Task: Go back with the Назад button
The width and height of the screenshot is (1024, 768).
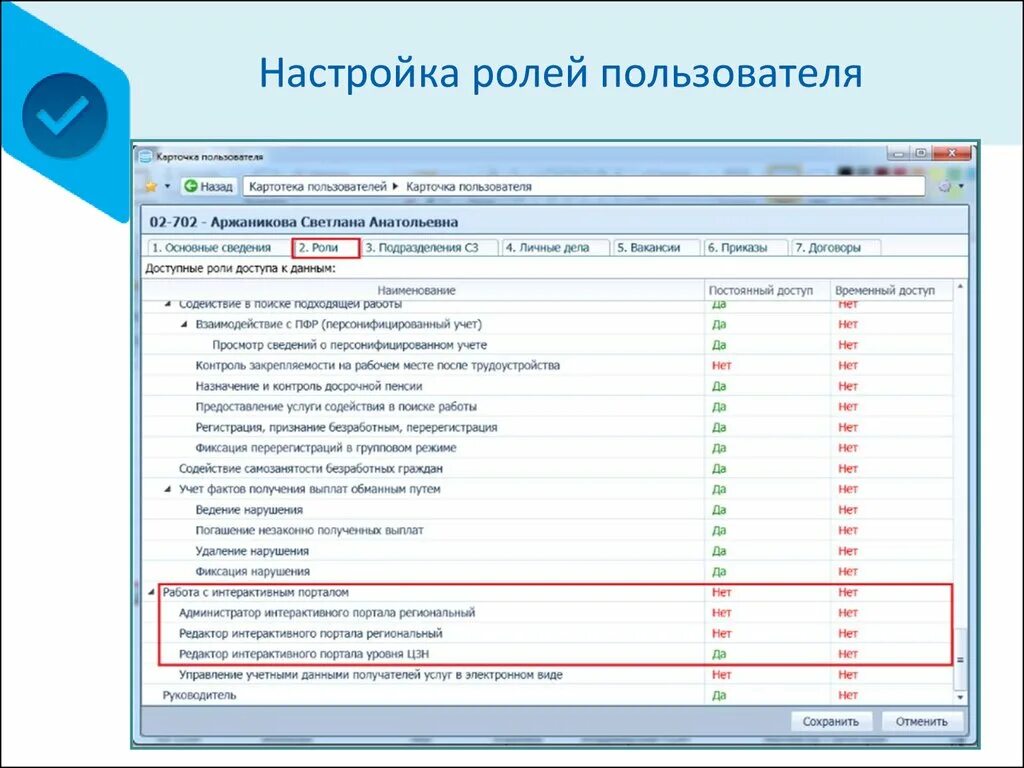Action: (x=208, y=186)
